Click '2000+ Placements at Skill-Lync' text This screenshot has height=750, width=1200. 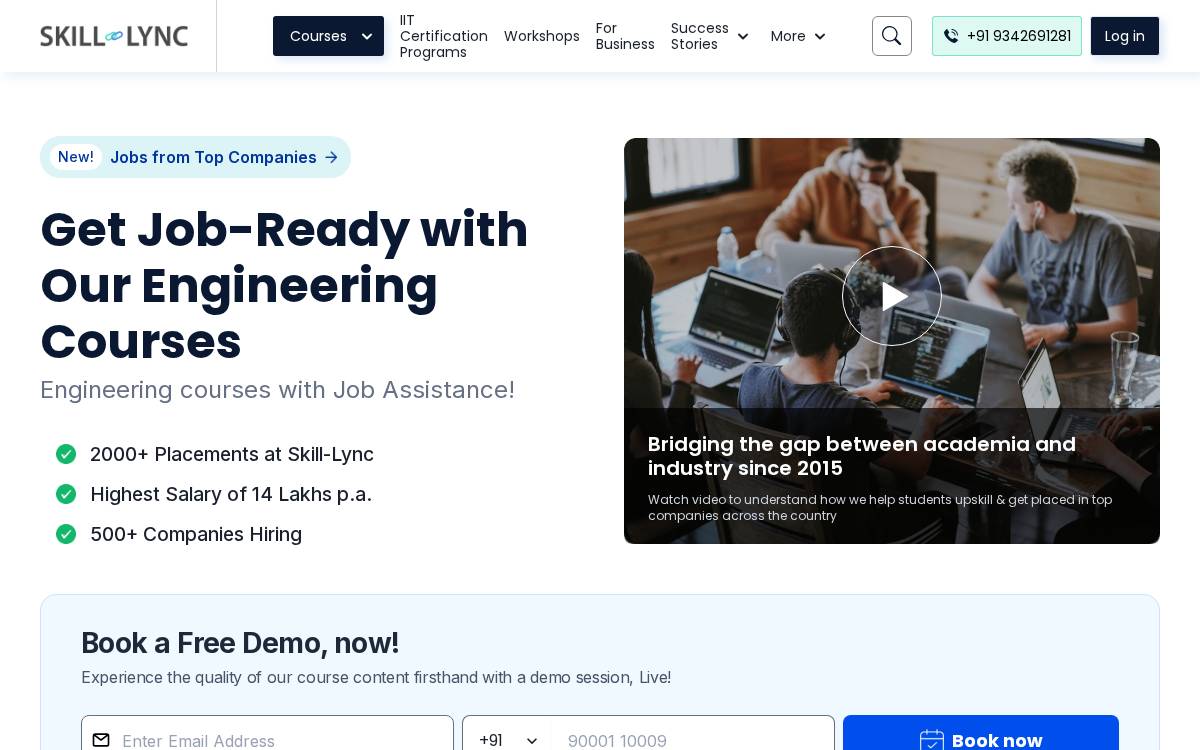coord(232,454)
